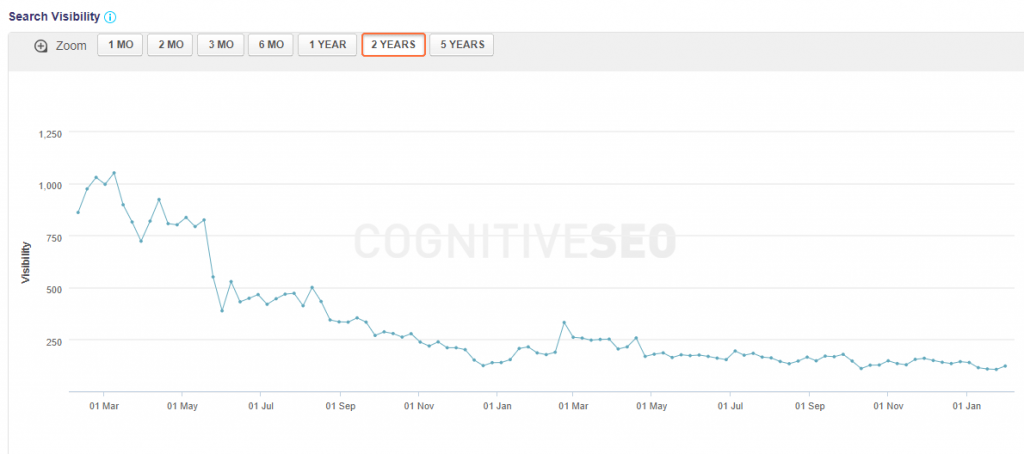Click the 250 y-axis label

coord(54,341)
